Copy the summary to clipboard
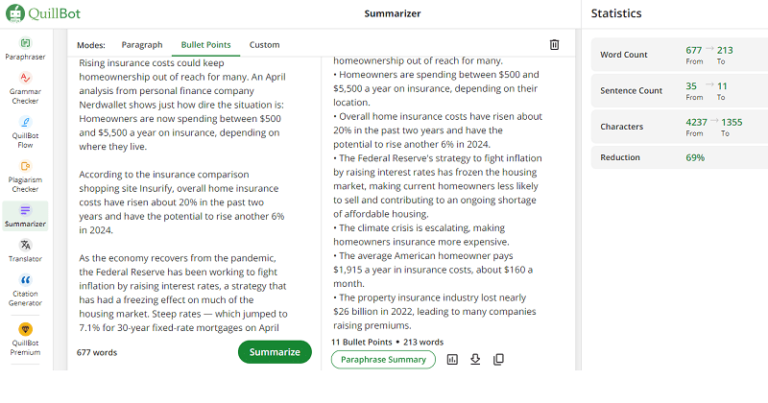 coord(498,360)
